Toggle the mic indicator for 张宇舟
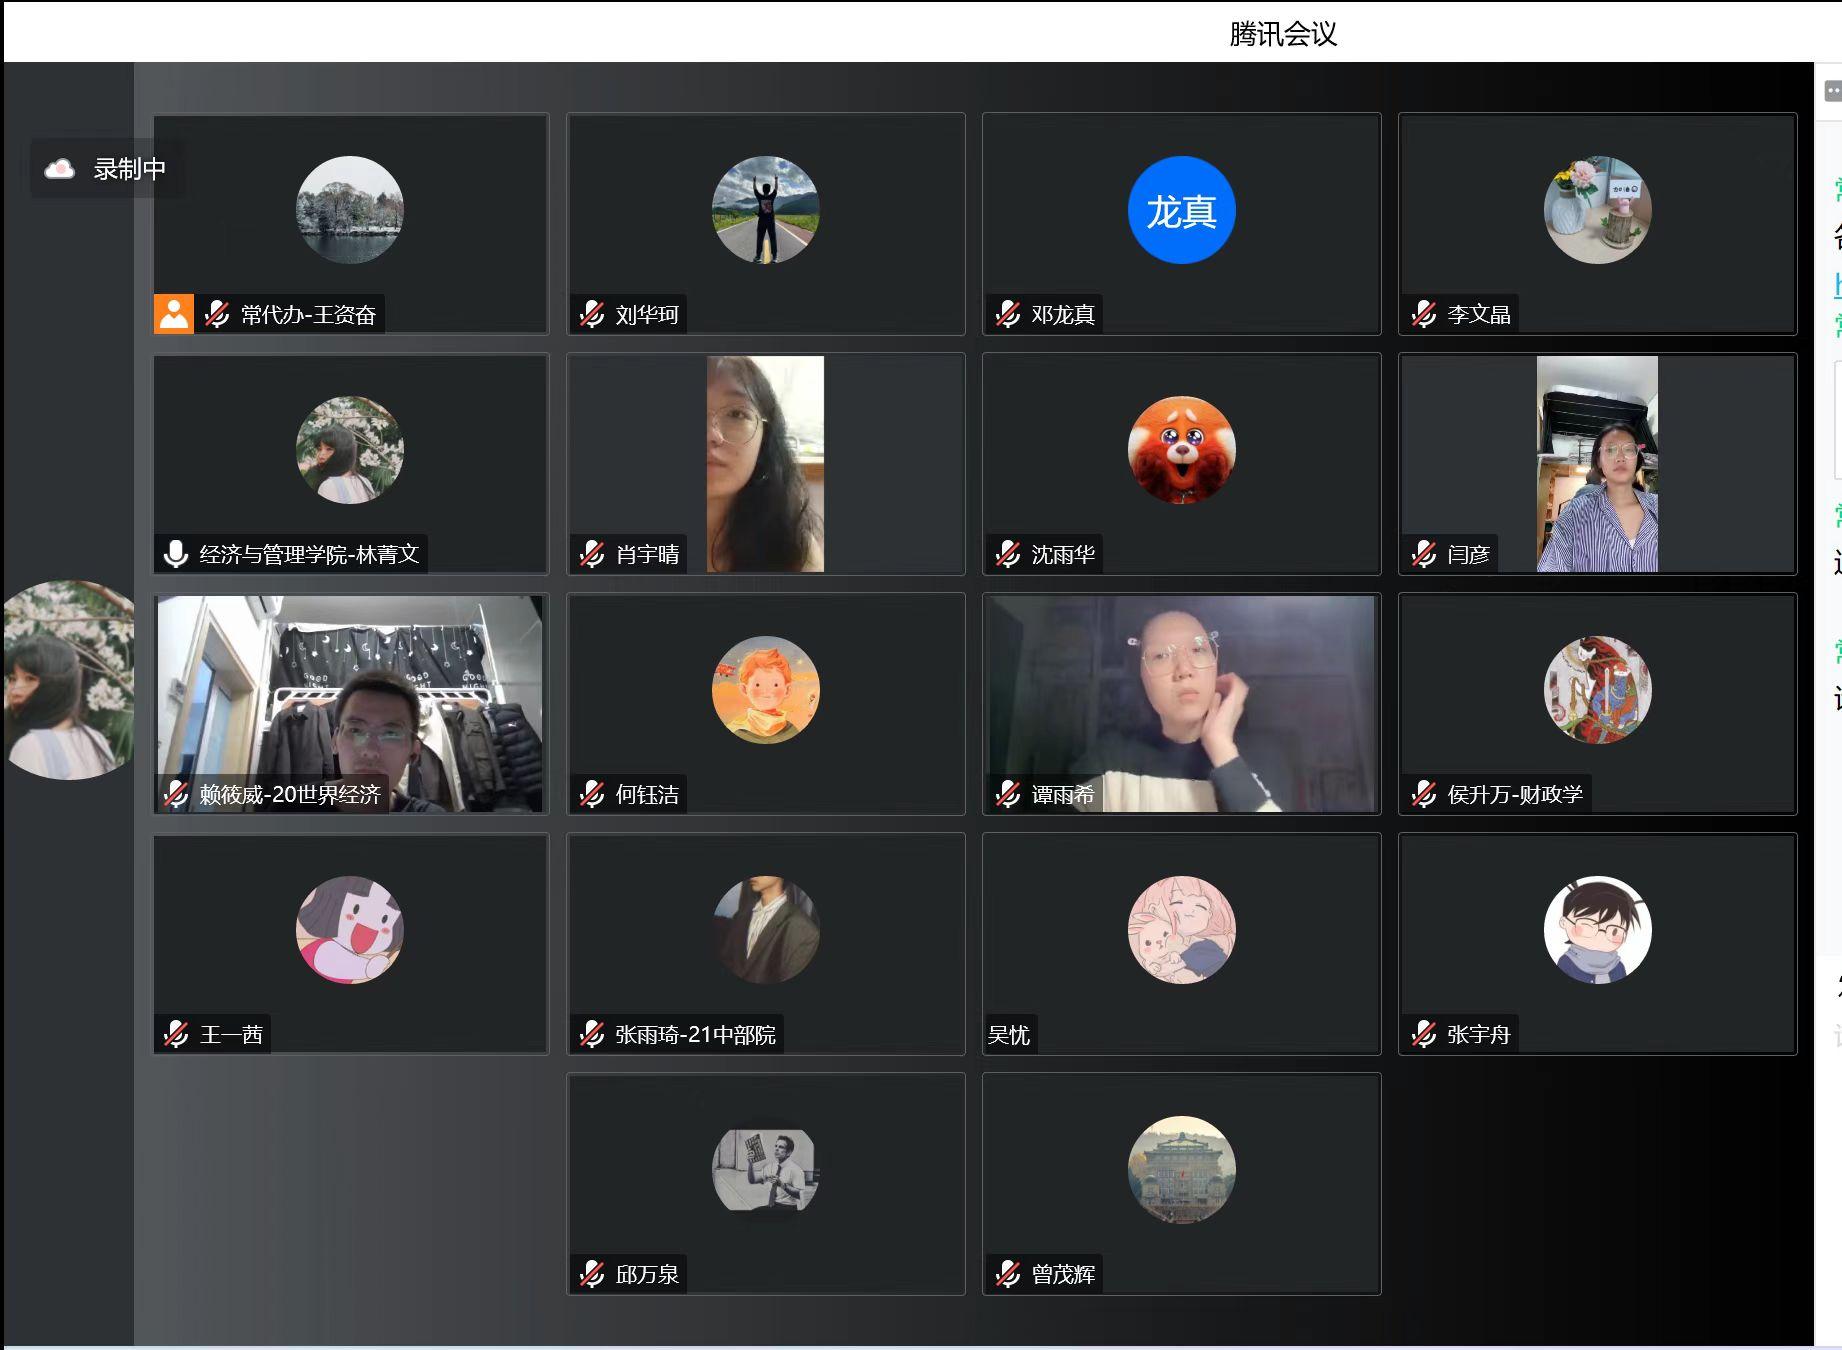This screenshot has width=1842, height=1350. coord(1424,1034)
